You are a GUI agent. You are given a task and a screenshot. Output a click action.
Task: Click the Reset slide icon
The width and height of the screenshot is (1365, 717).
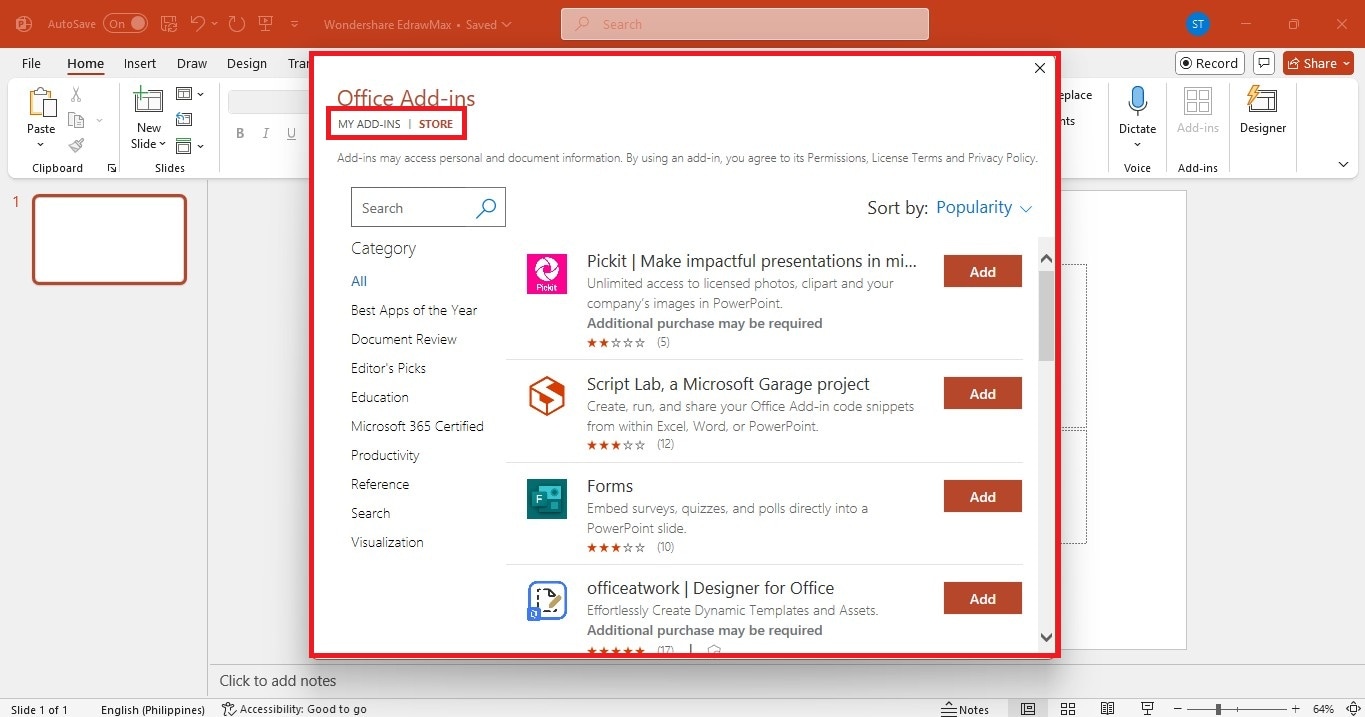(x=183, y=120)
